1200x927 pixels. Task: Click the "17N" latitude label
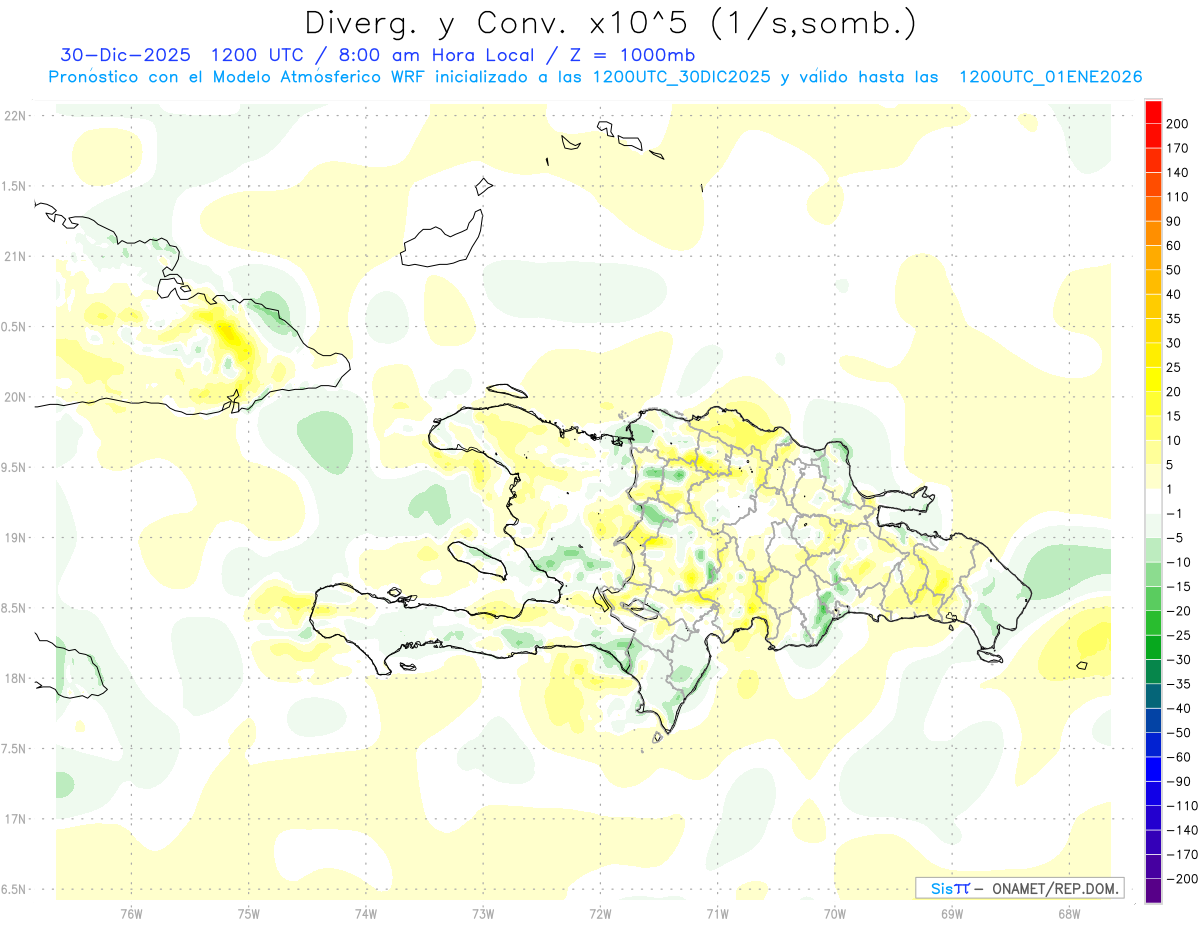coord(15,819)
